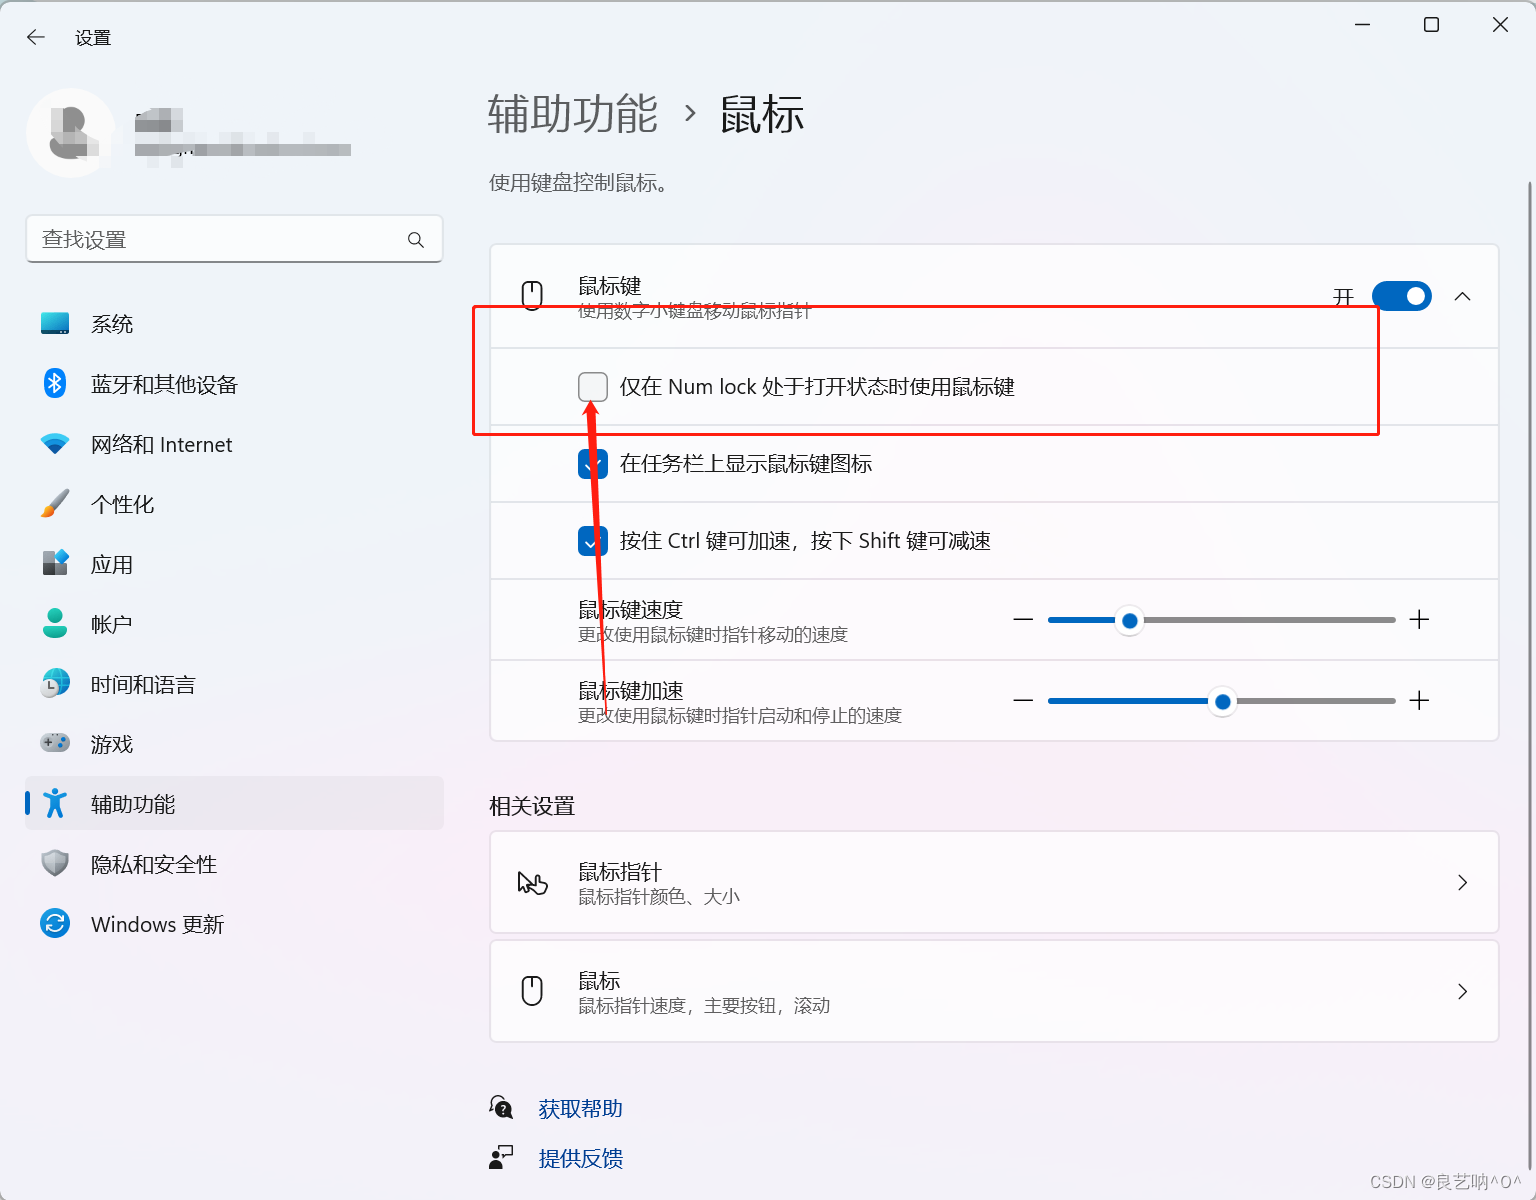Click the globe clock icon for 时间和语言

[55, 684]
